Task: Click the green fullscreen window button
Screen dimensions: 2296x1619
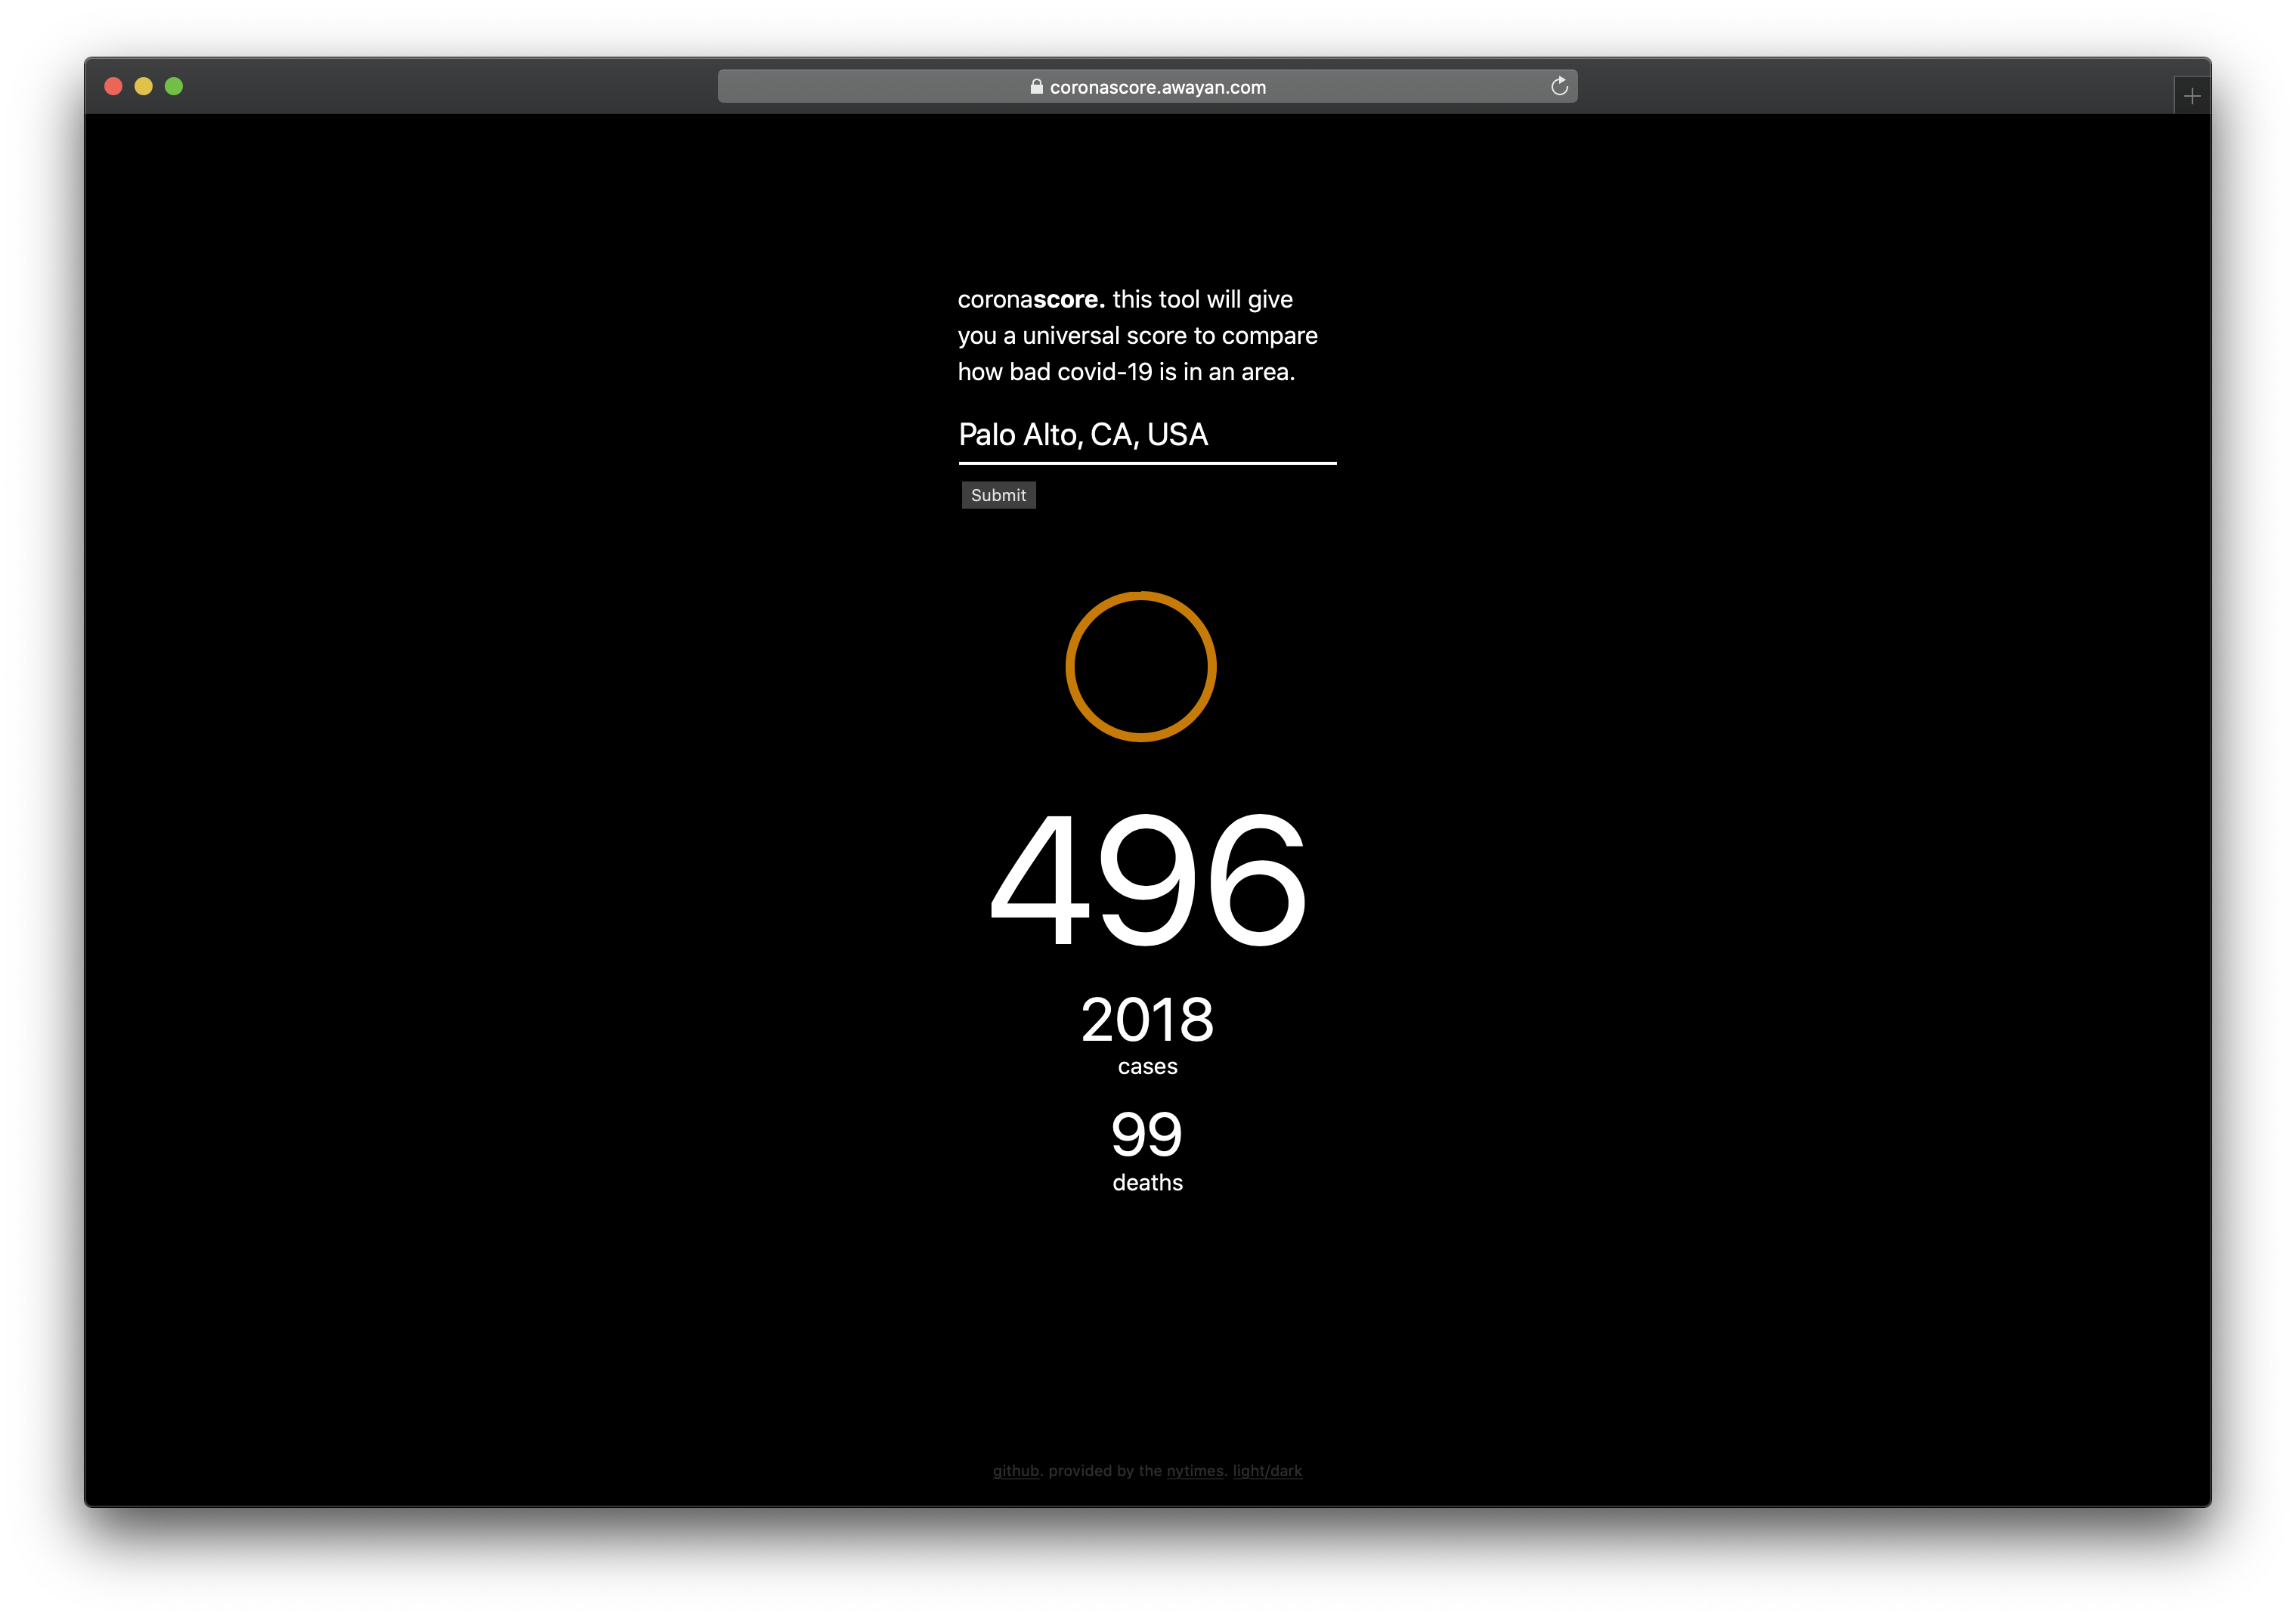Action: [x=174, y=86]
